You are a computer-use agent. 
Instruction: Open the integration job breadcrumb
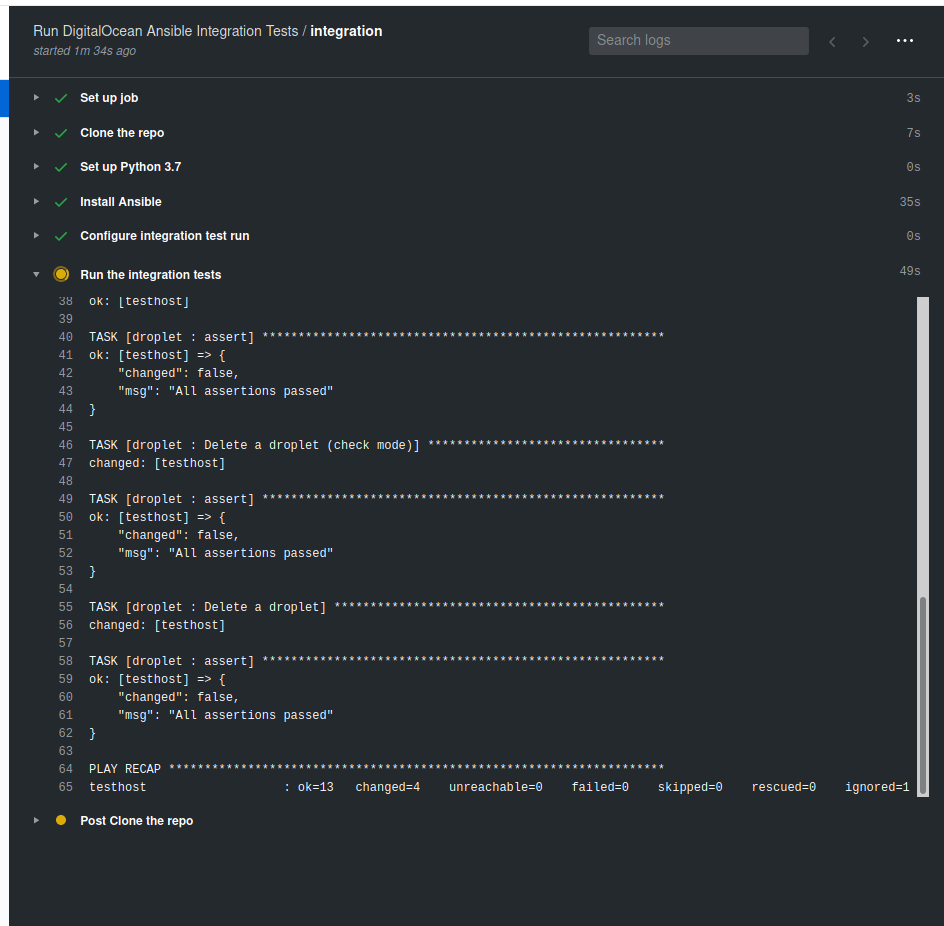coord(346,31)
